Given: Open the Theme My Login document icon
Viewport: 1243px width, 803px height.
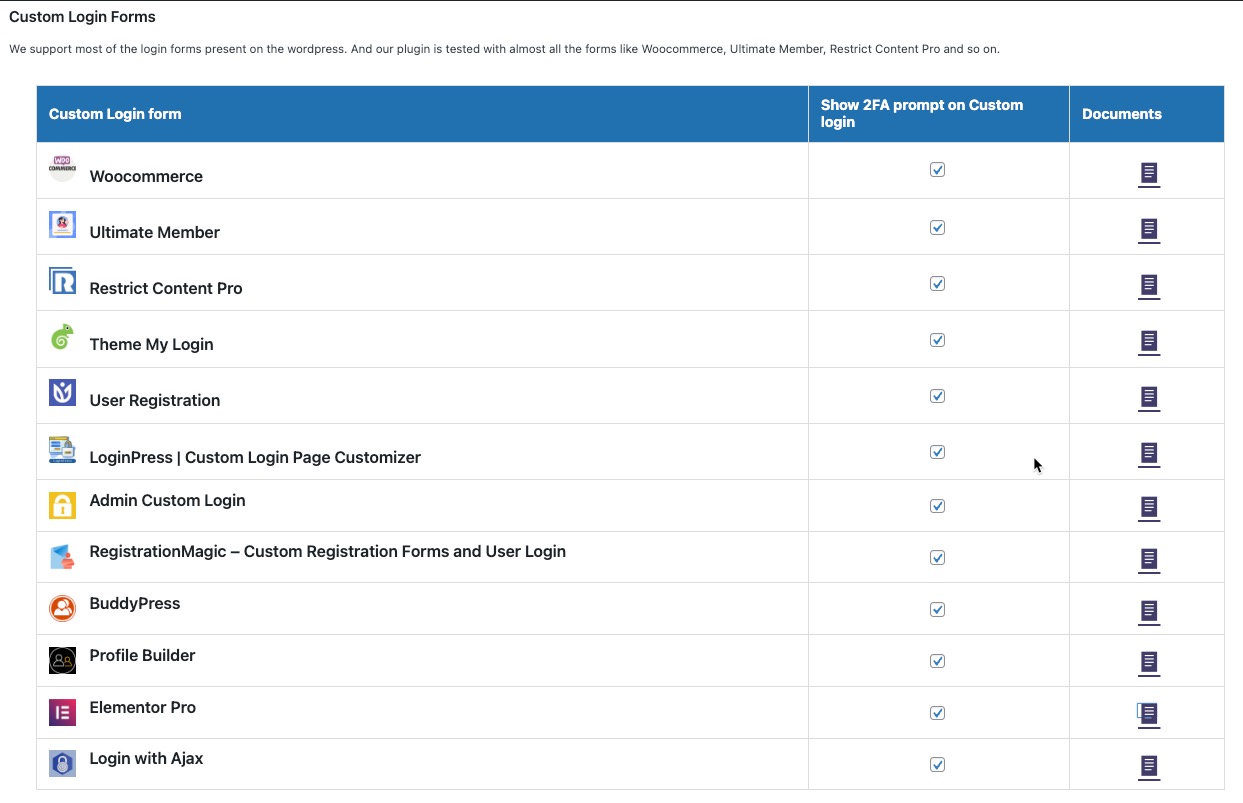Looking at the screenshot, I should pyautogui.click(x=1149, y=342).
